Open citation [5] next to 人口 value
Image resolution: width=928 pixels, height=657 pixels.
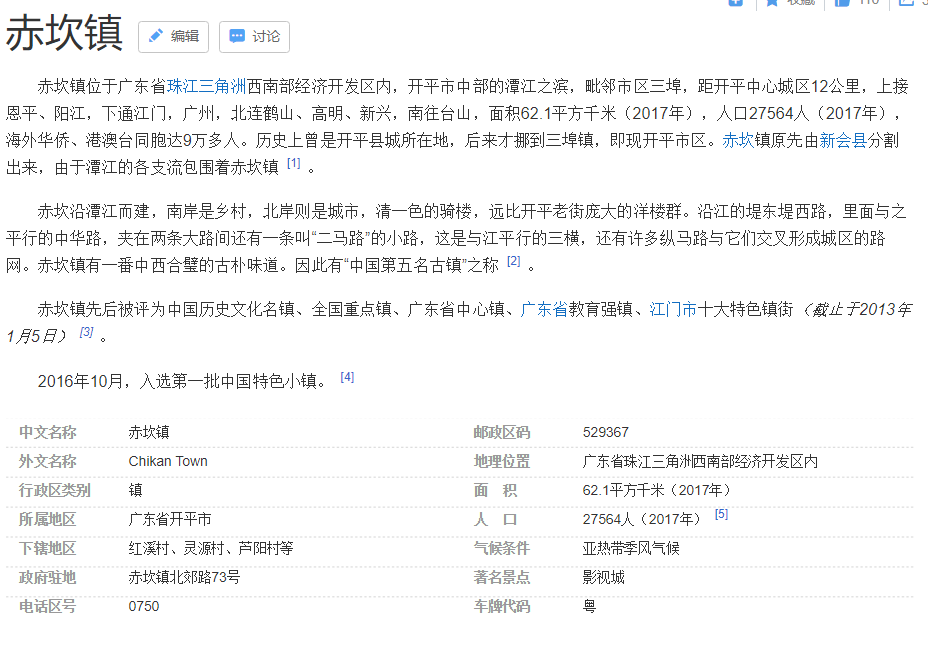[x=721, y=515]
